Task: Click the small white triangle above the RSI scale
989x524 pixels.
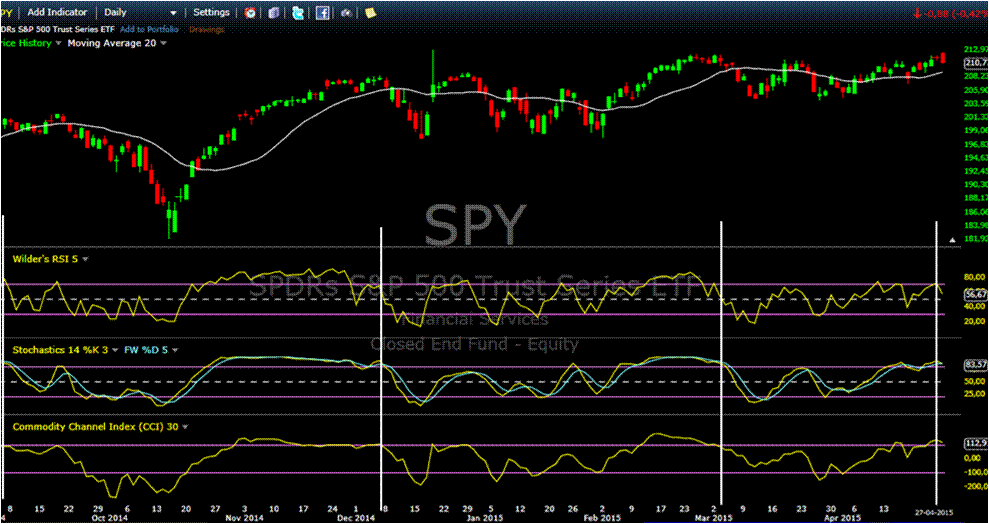Action: click(953, 240)
